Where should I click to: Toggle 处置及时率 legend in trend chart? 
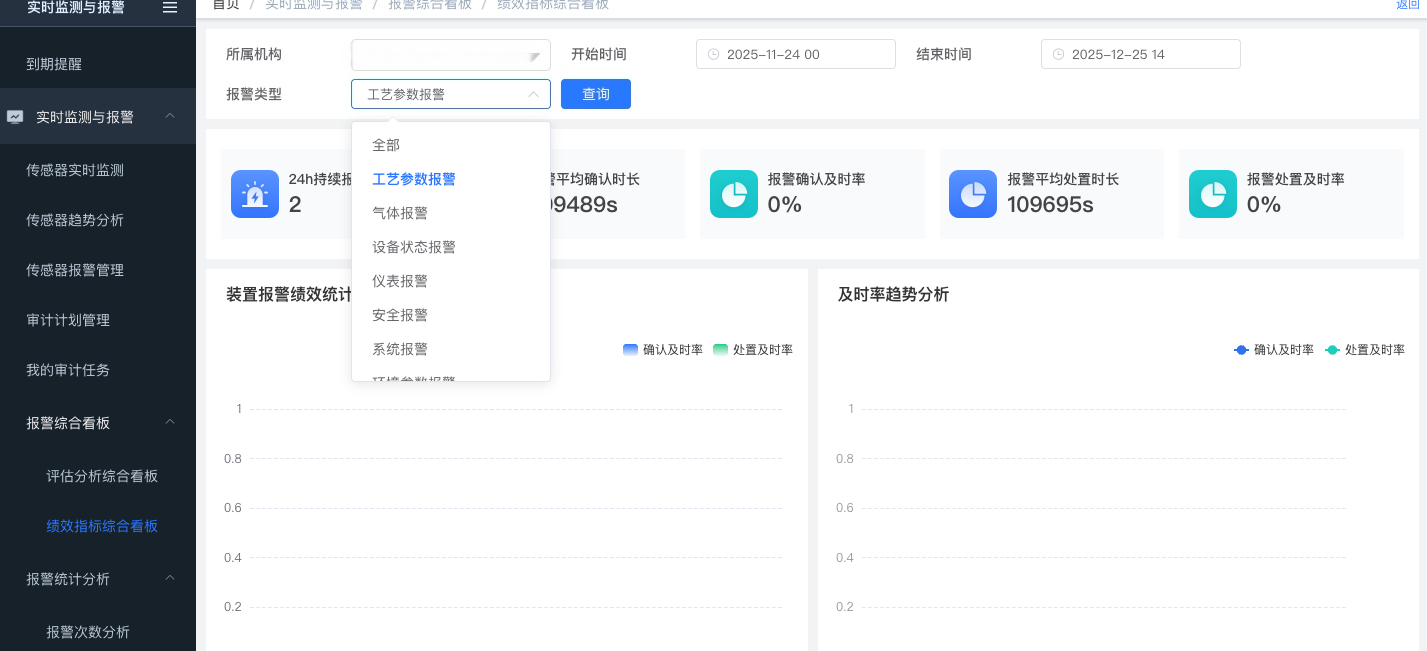coord(1365,350)
